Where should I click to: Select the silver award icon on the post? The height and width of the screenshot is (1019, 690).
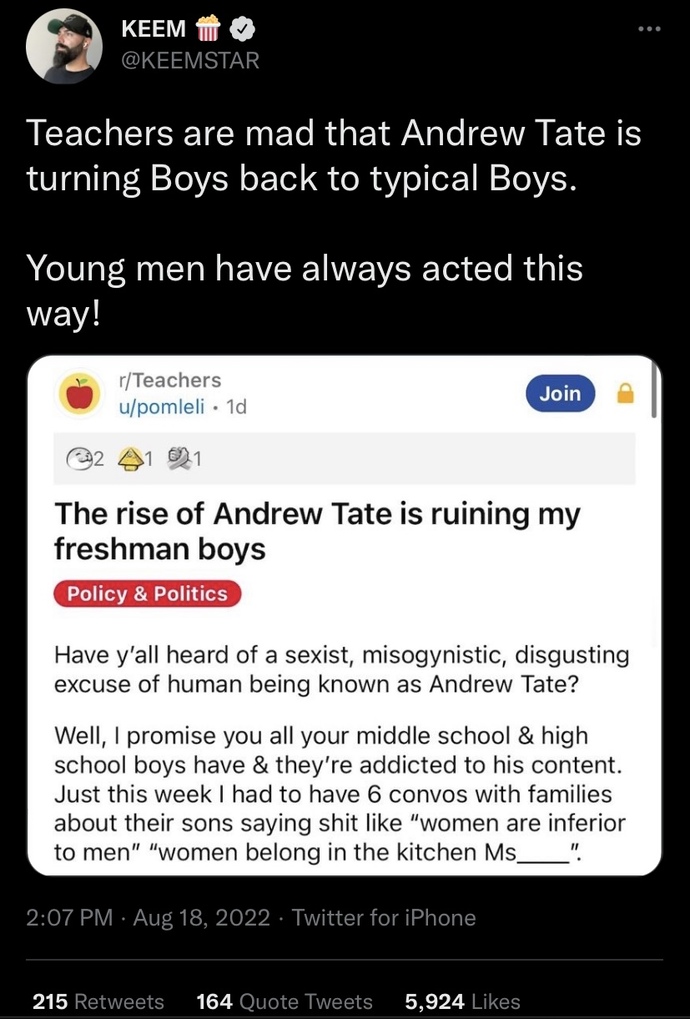click(x=80, y=457)
